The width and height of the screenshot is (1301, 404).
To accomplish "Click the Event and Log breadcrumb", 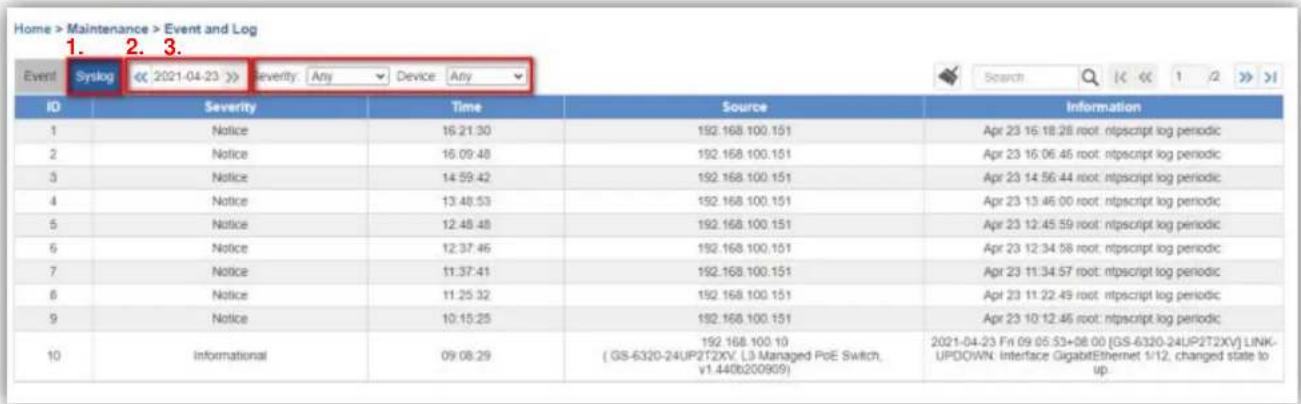I will click(x=210, y=29).
